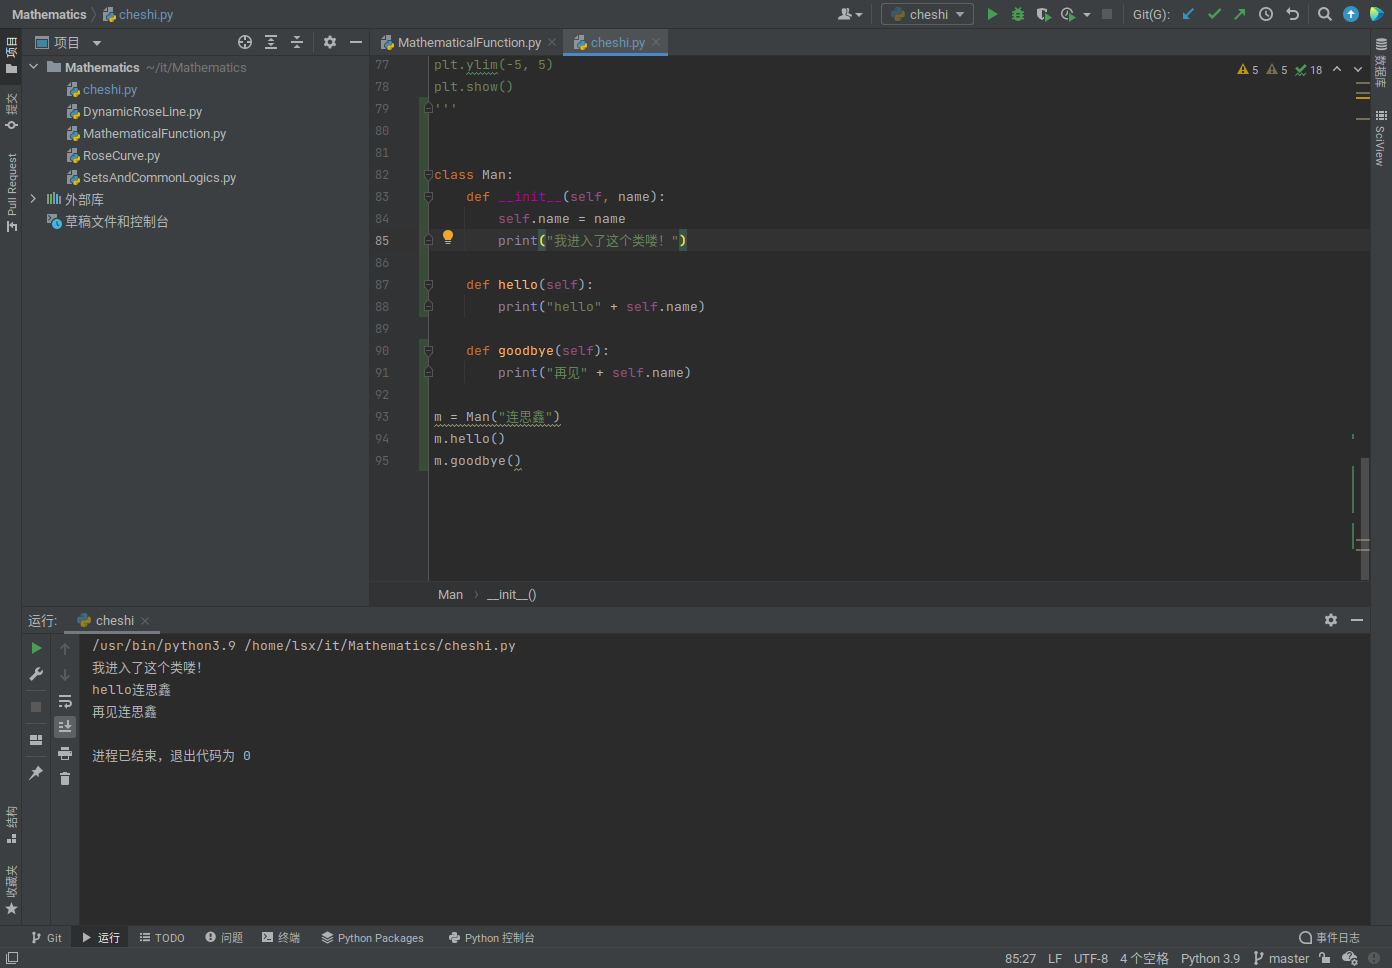The image size is (1392, 968).
Task: Fold the hello method
Action: pyautogui.click(x=428, y=285)
